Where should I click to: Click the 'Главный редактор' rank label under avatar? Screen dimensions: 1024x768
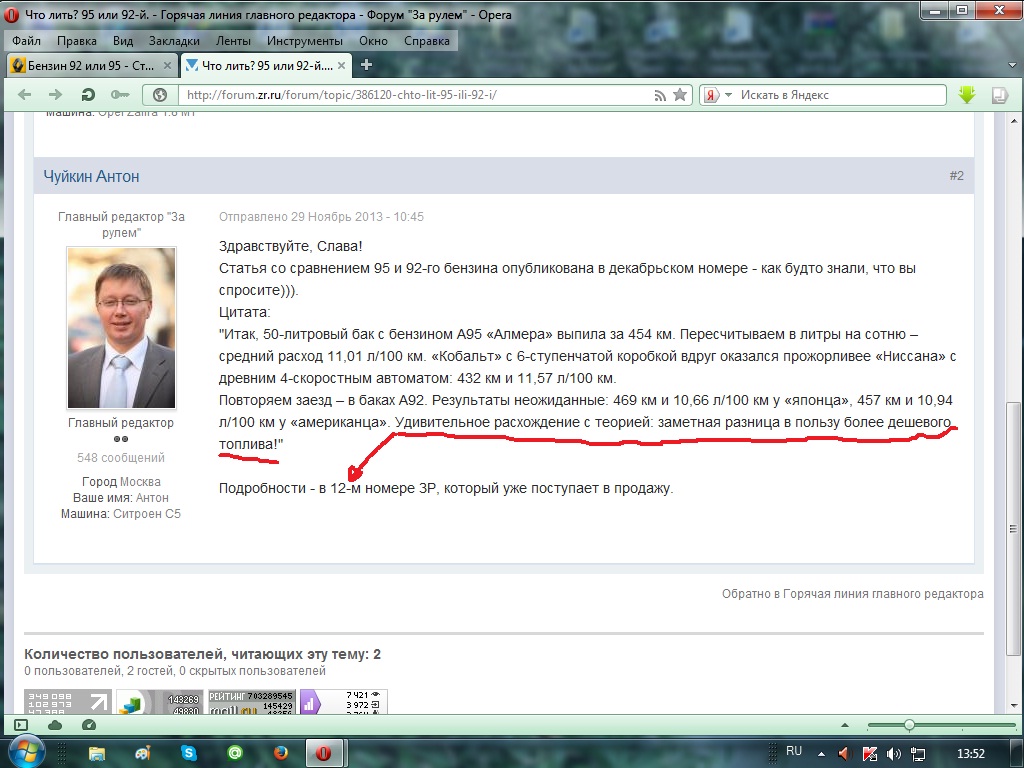tap(121, 423)
